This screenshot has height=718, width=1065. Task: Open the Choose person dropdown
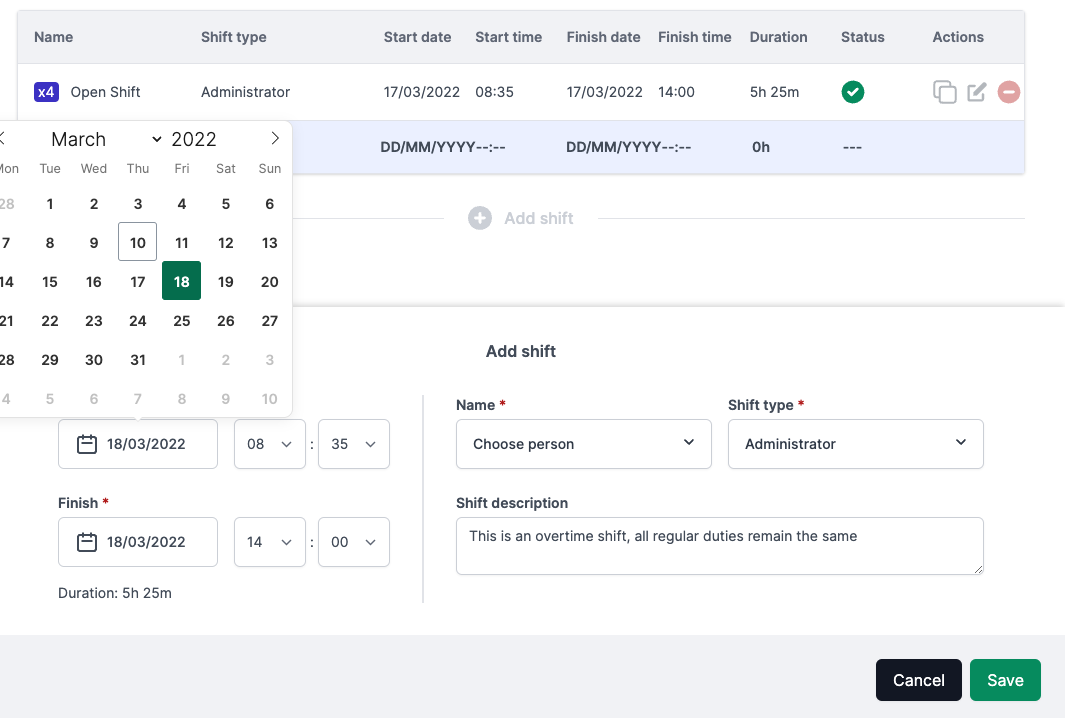click(583, 444)
